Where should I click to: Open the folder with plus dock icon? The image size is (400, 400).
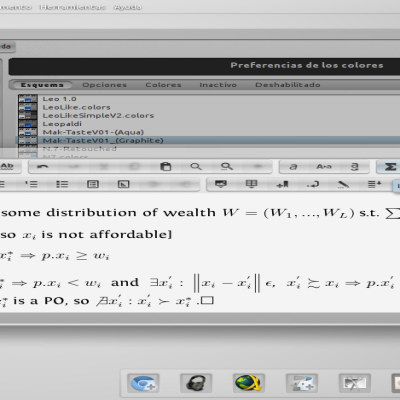point(302,383)
